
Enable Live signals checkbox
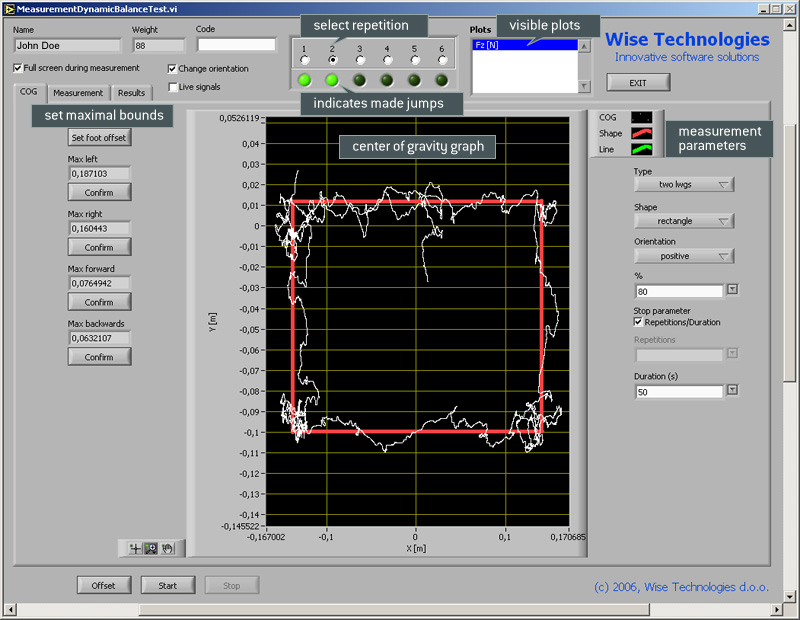coord(173,87)
